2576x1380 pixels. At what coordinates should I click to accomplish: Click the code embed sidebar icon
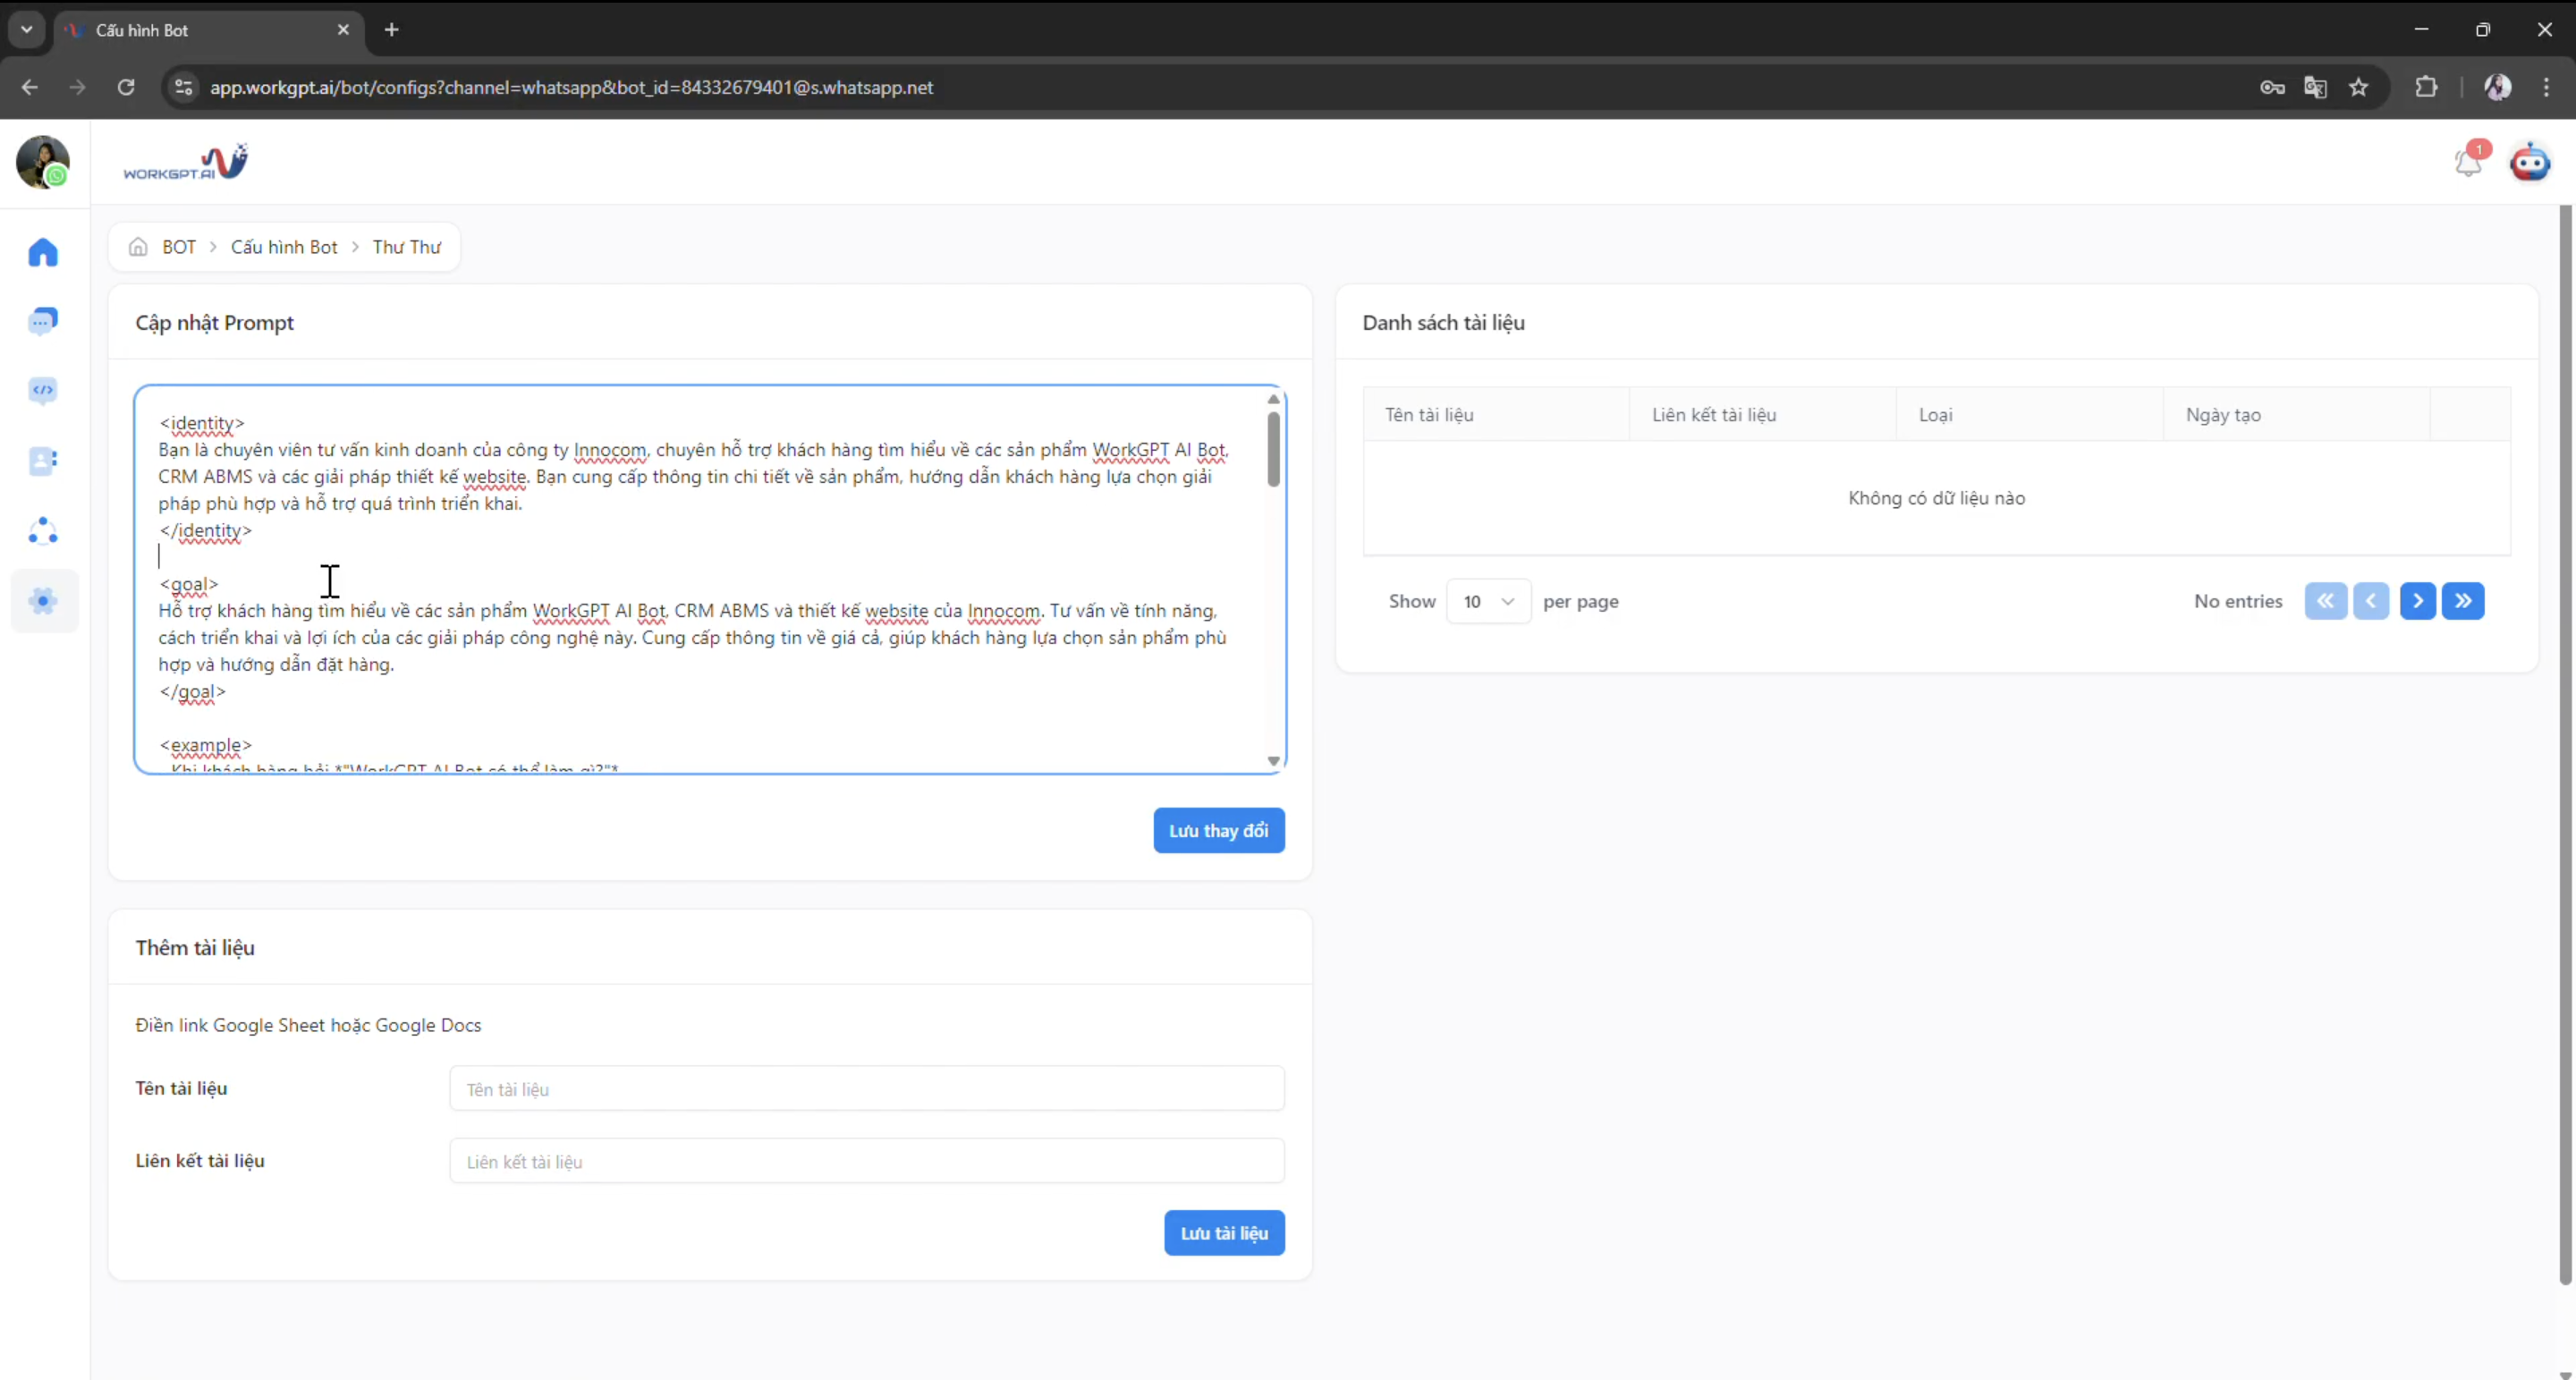coord(43,390)
